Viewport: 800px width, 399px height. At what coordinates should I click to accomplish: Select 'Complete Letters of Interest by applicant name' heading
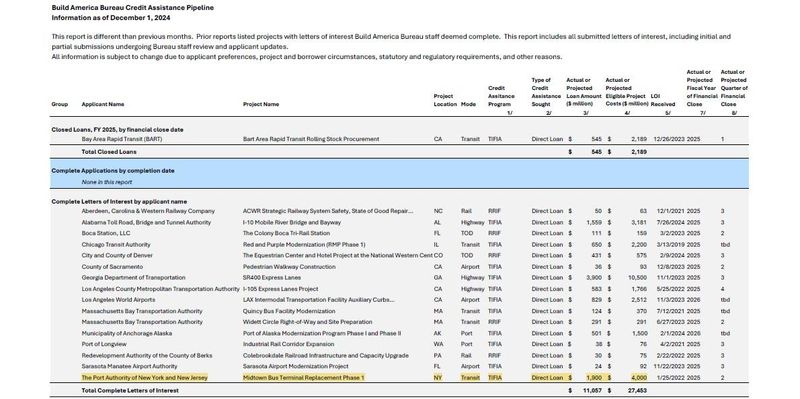coord(119,202)
